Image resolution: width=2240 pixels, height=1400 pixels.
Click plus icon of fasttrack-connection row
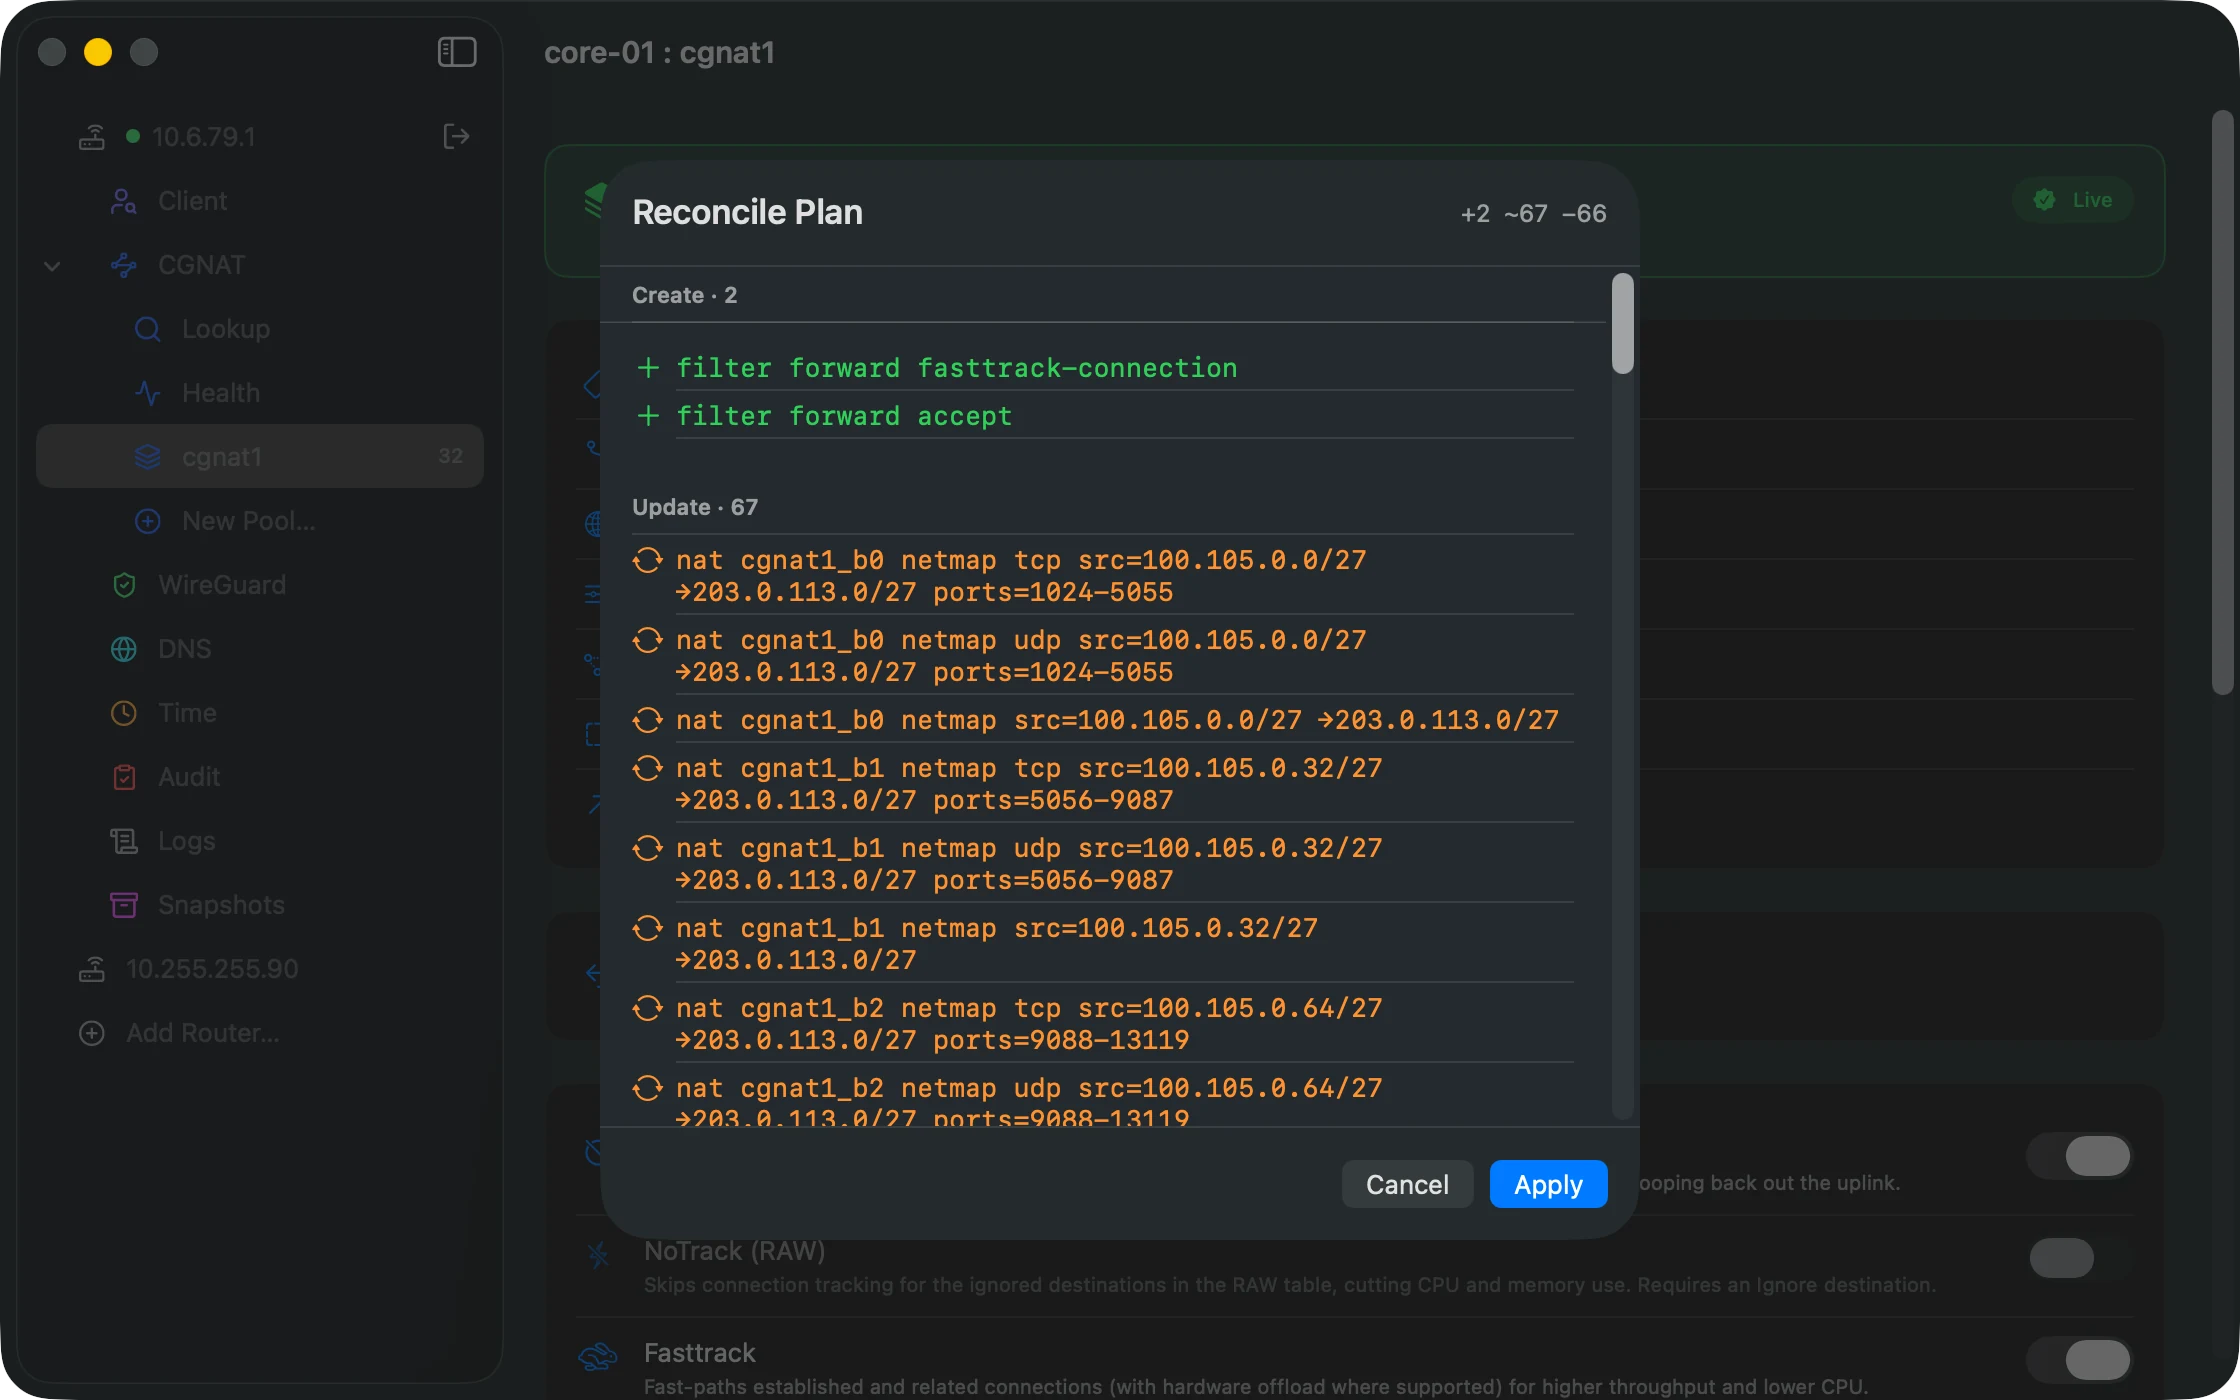648,368
